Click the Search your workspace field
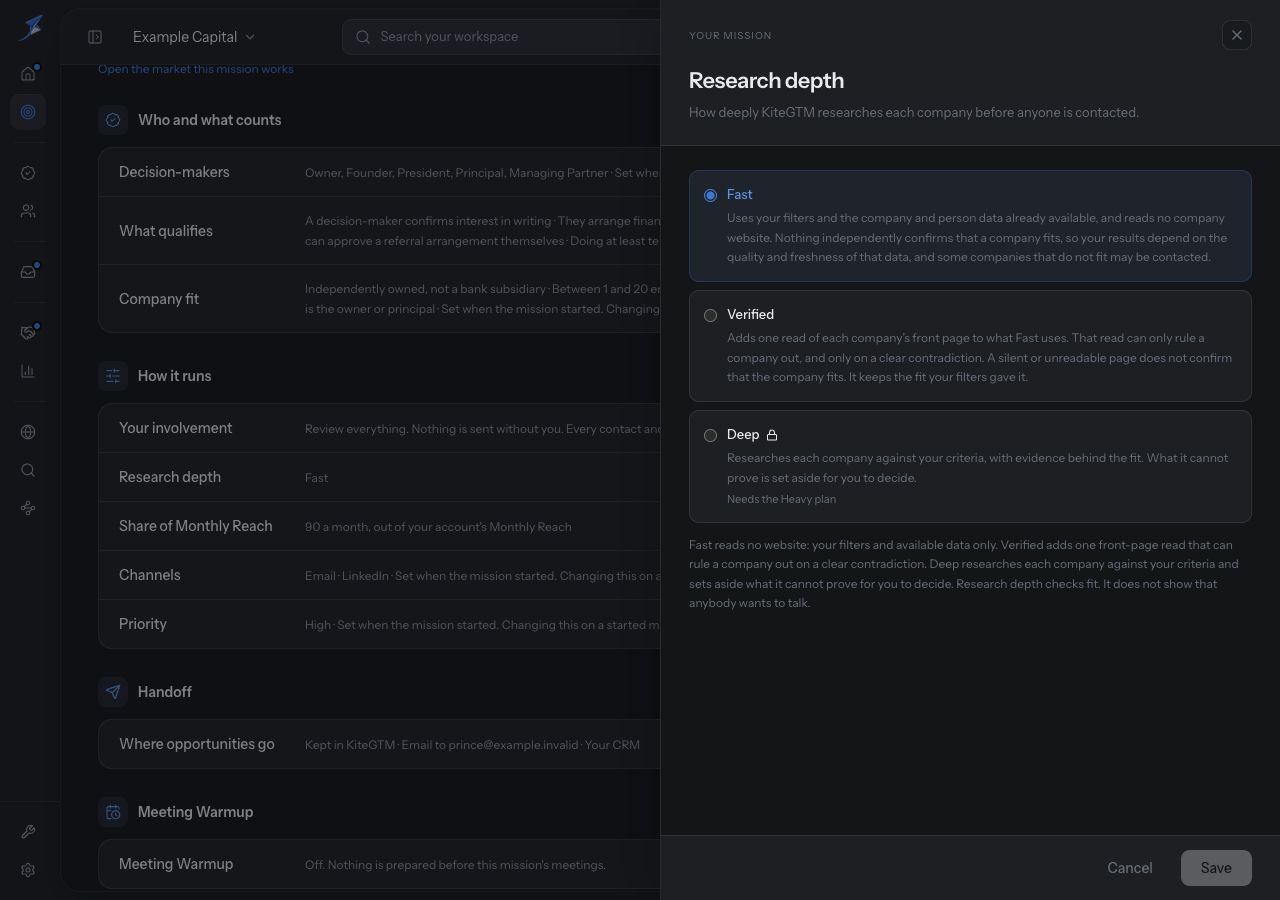Viewport: 1280px width, 900px height. 501,37
